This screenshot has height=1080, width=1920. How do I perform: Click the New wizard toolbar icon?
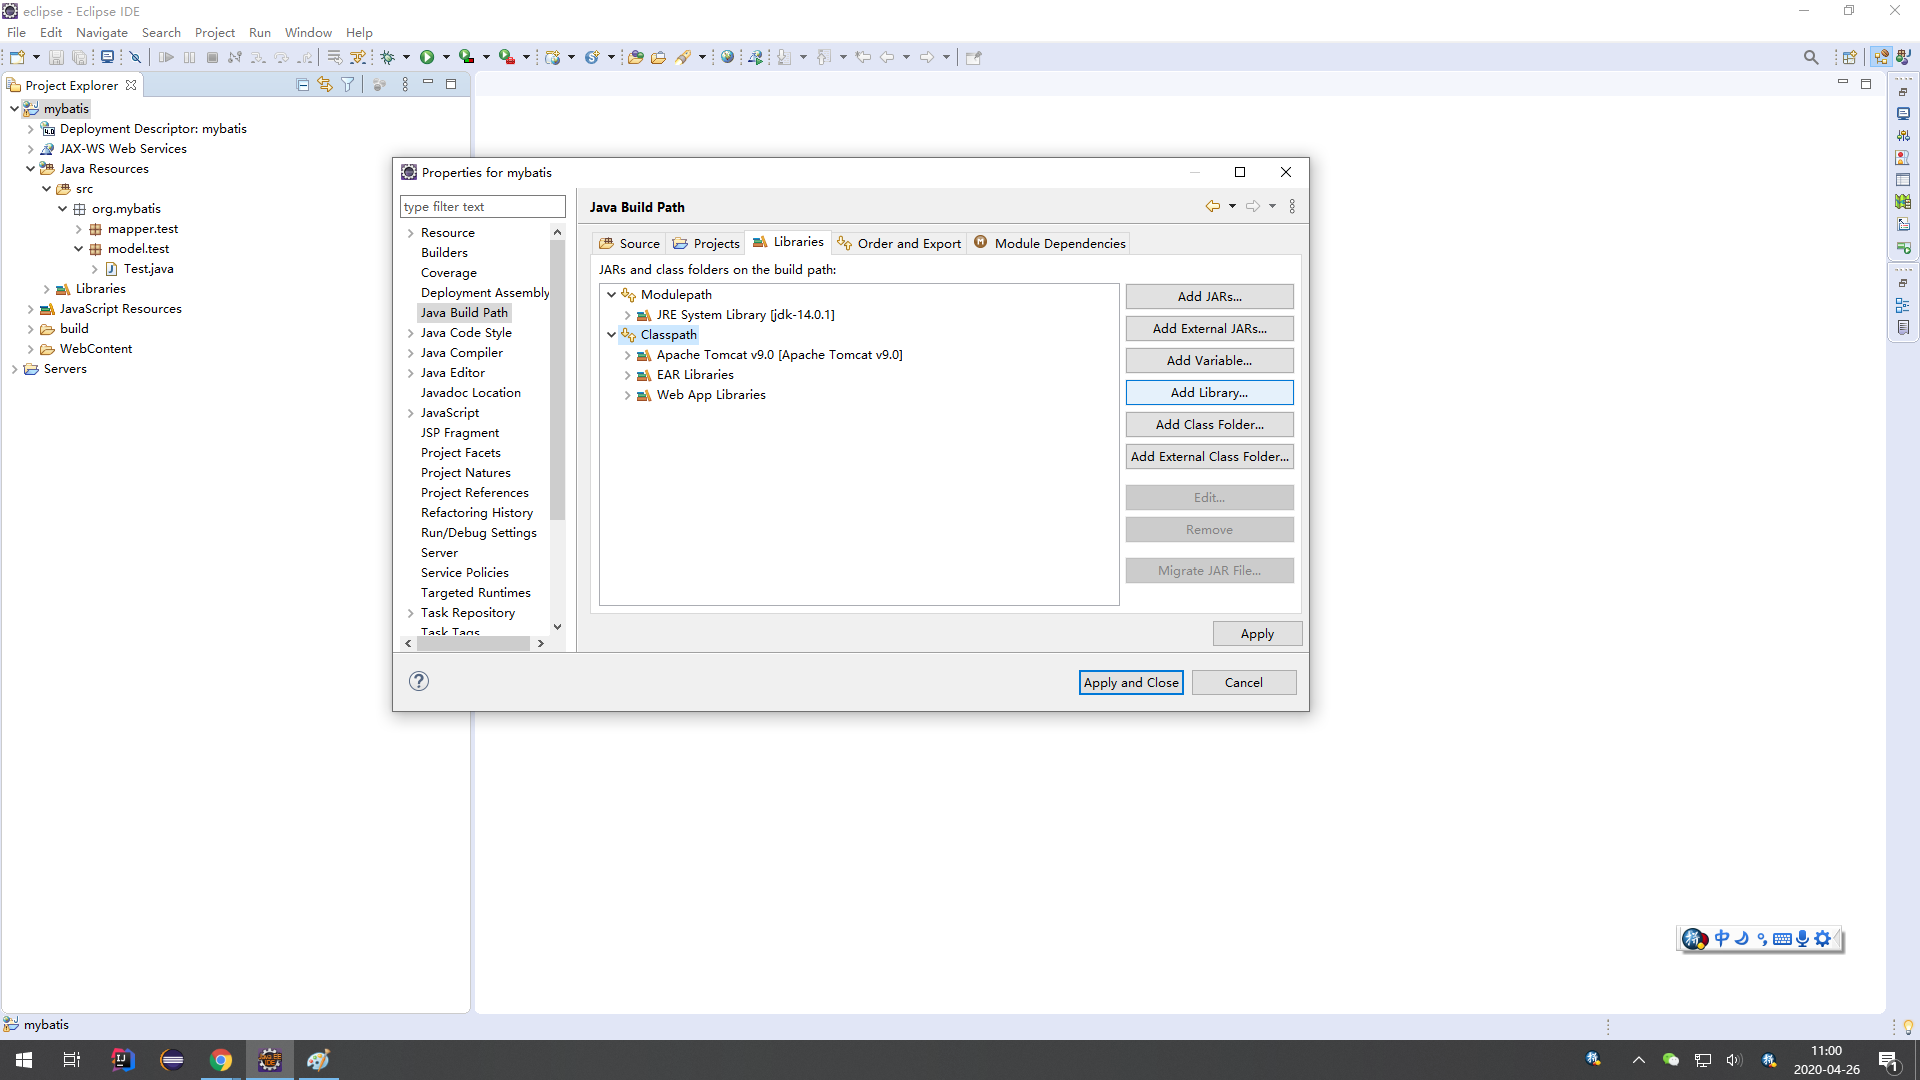(17, 57)
